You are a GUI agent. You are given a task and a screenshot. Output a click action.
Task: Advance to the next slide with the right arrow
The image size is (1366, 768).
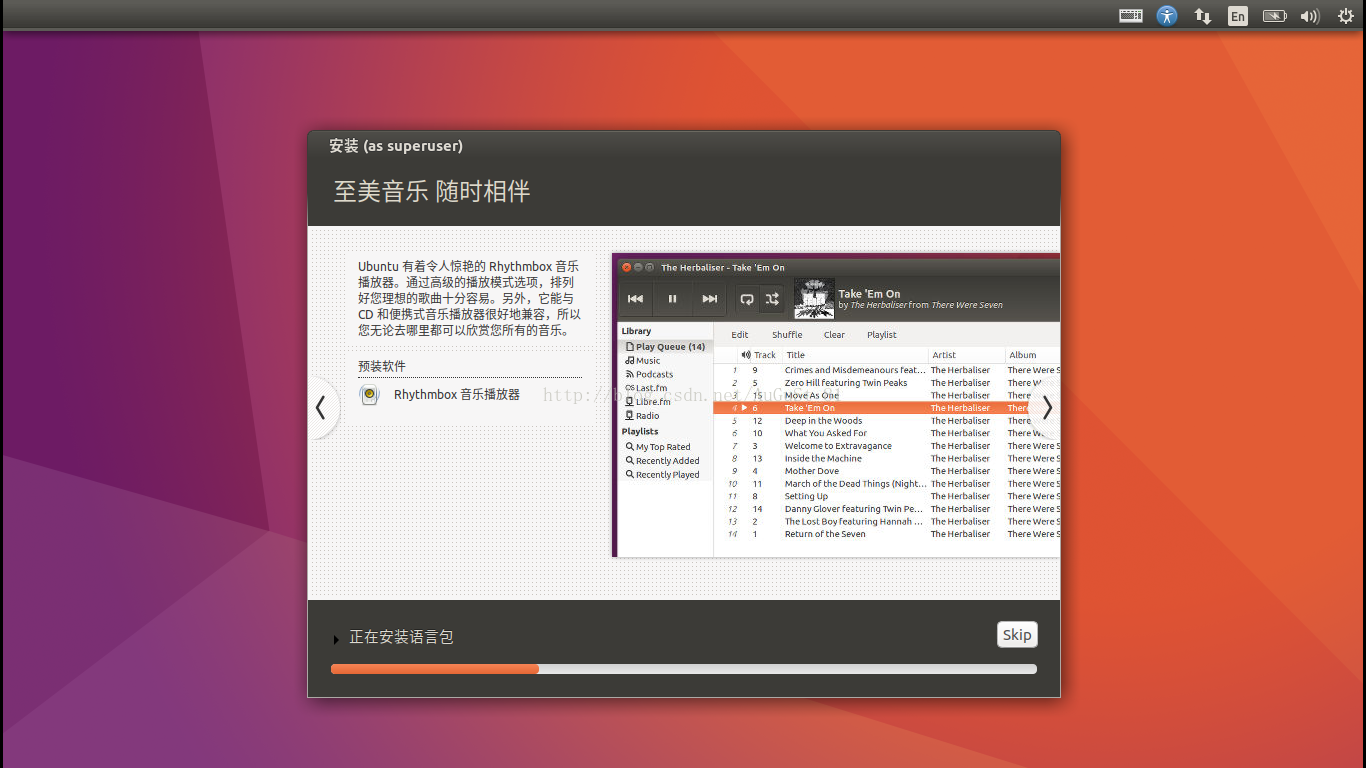point(1046,407)
